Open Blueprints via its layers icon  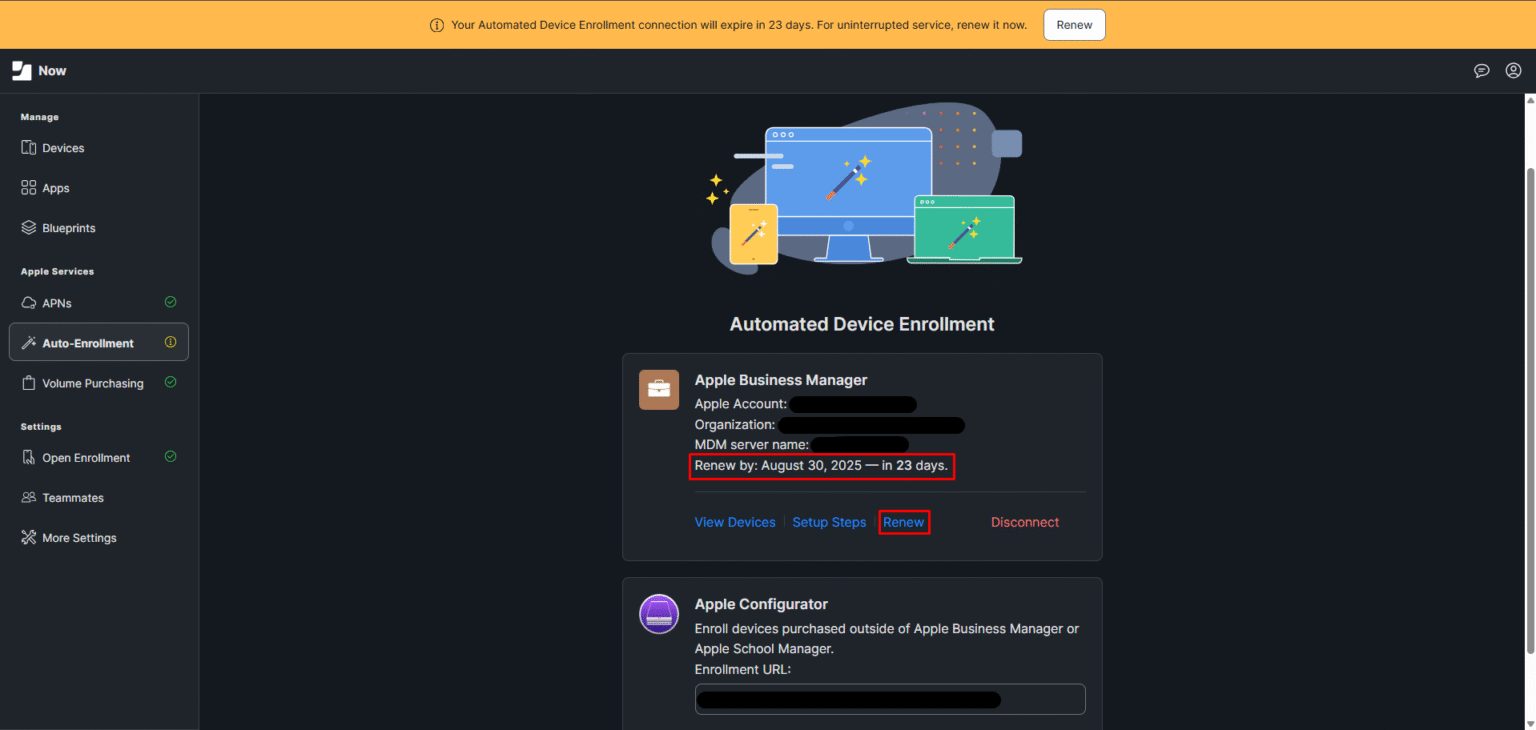(x=28, y=227)
